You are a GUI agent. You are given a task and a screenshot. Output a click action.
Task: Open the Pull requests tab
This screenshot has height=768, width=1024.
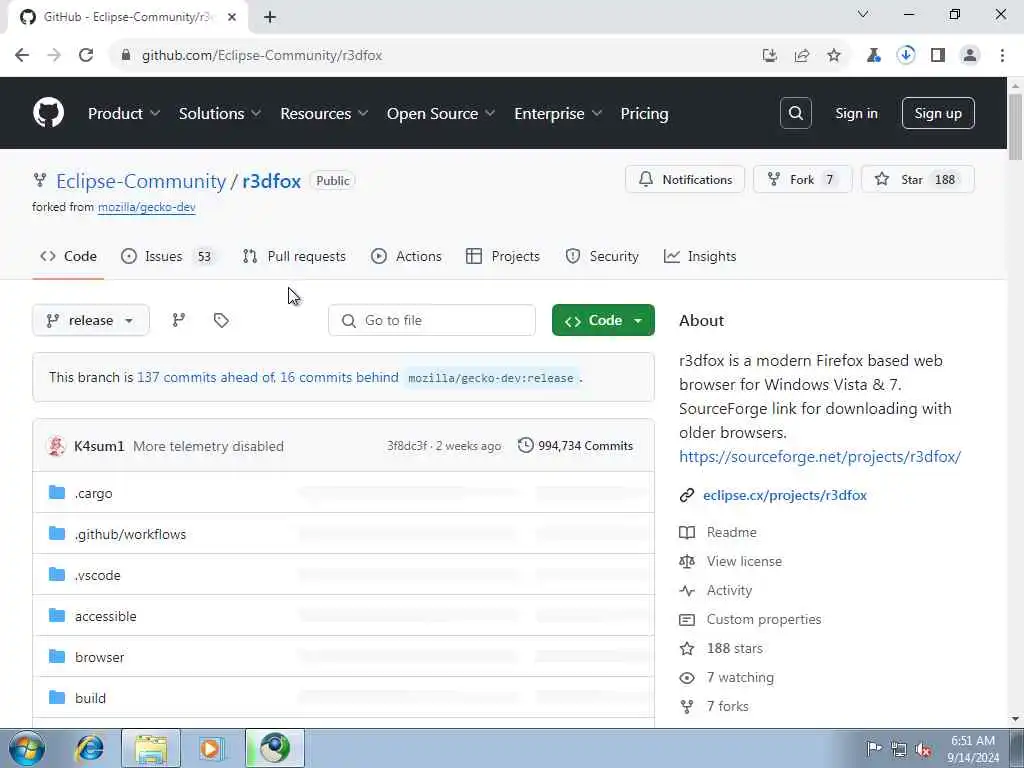coord(294,256)
